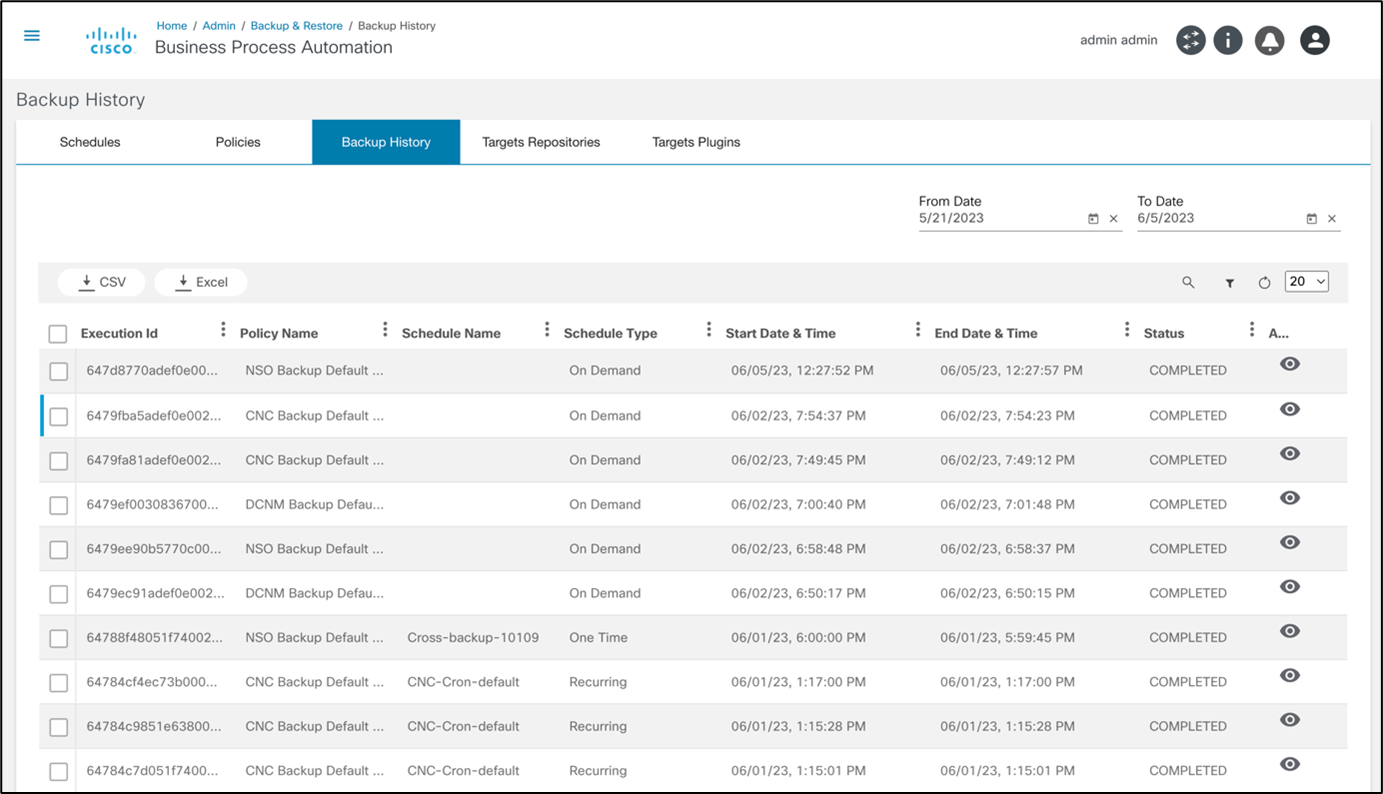The height and width of the screenshot is (794, 1383).
Task: Check the row for execution 647d8770adef0e00
Action: click(x=59, y=371)
